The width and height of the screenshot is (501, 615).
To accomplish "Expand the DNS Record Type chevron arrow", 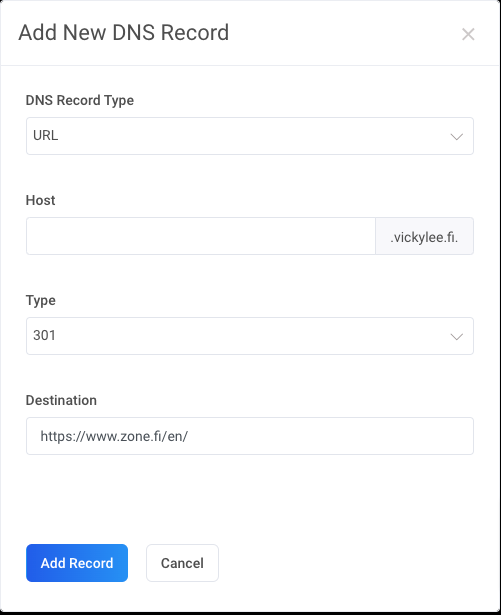I will 457,136.
